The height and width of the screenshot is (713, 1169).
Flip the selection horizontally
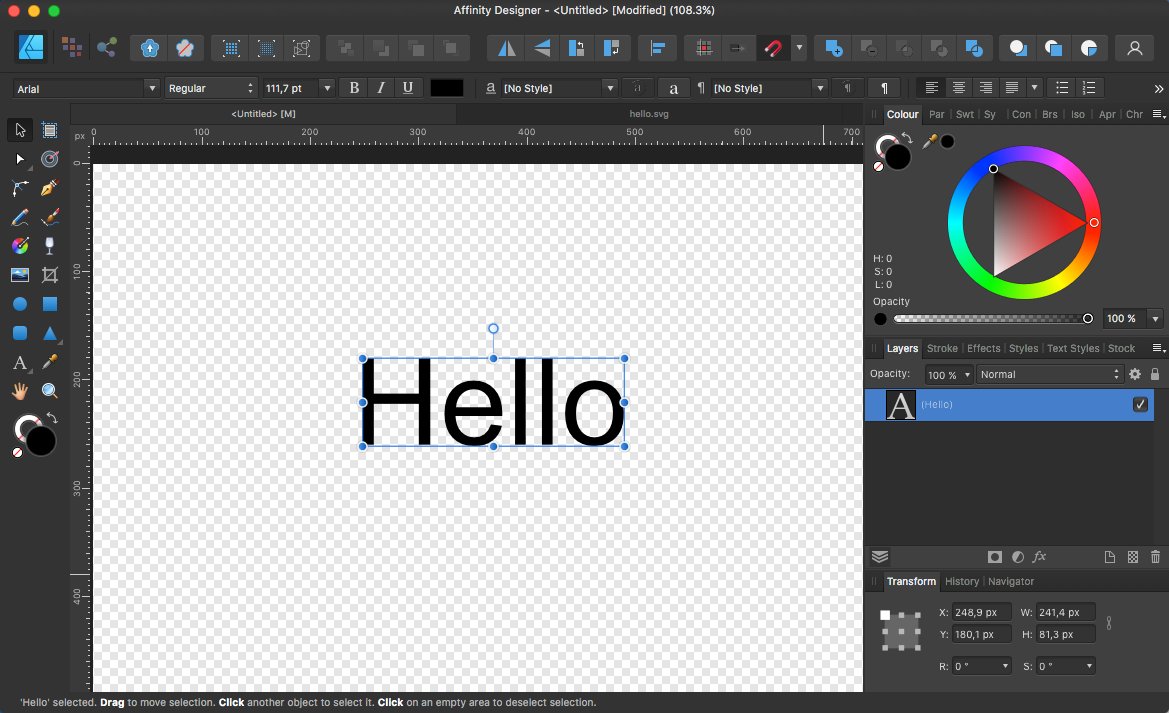tap(505, 47)
